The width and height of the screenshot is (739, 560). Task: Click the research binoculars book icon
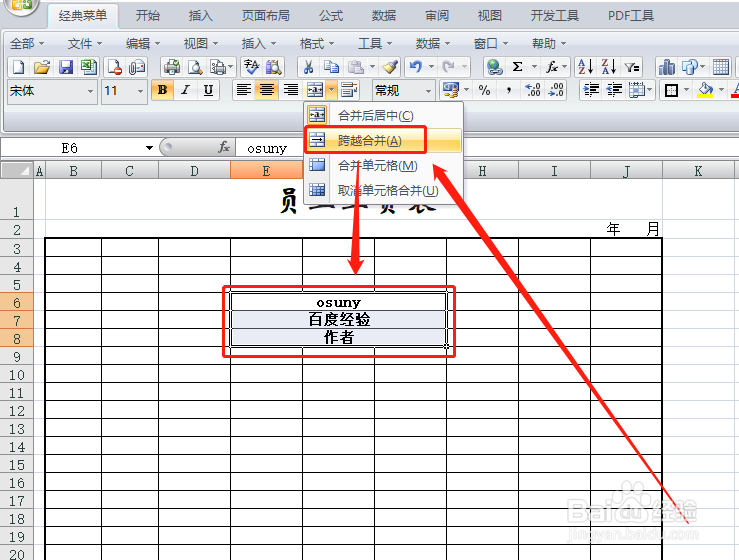(x=273, y=67)
